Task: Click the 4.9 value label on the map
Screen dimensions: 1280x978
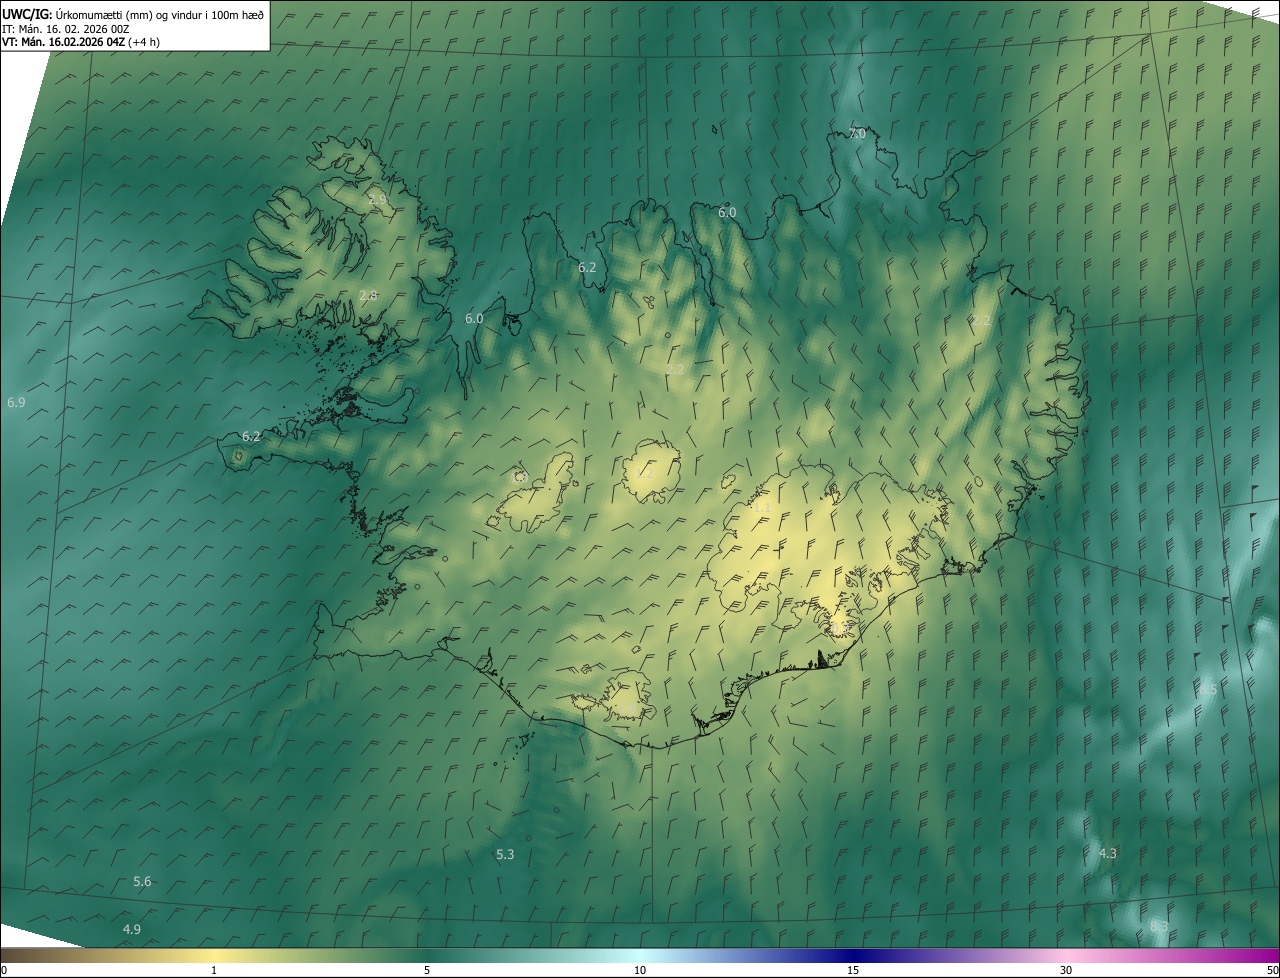Action: pyautogui.click(x=132, y=929)
